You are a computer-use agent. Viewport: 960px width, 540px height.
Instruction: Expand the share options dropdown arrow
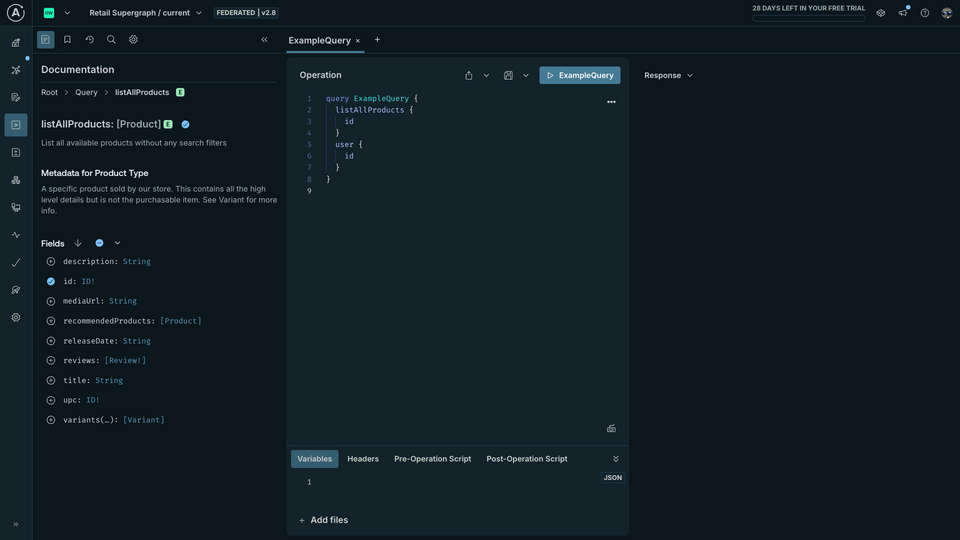tap(486, 75)
